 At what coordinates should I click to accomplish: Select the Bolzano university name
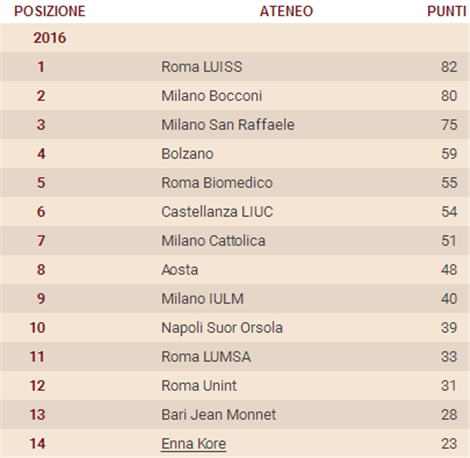click(x=187, y=154)
